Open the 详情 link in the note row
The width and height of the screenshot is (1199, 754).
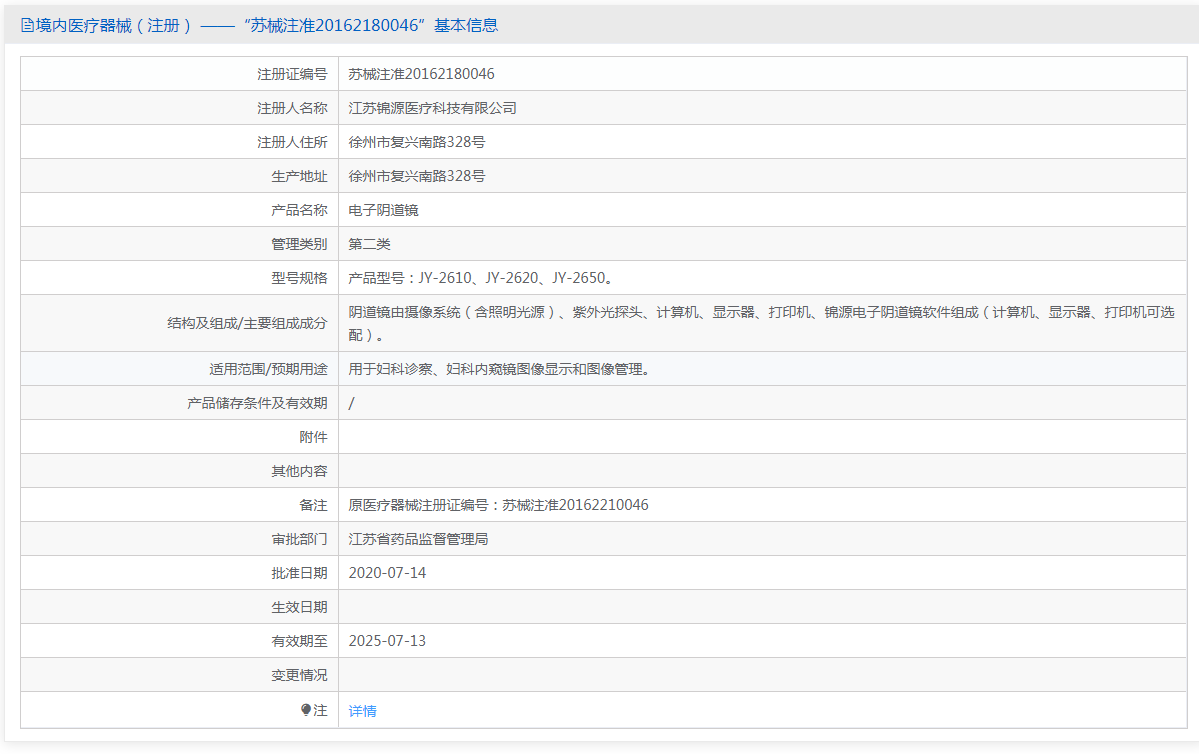(x=362, y=711)
